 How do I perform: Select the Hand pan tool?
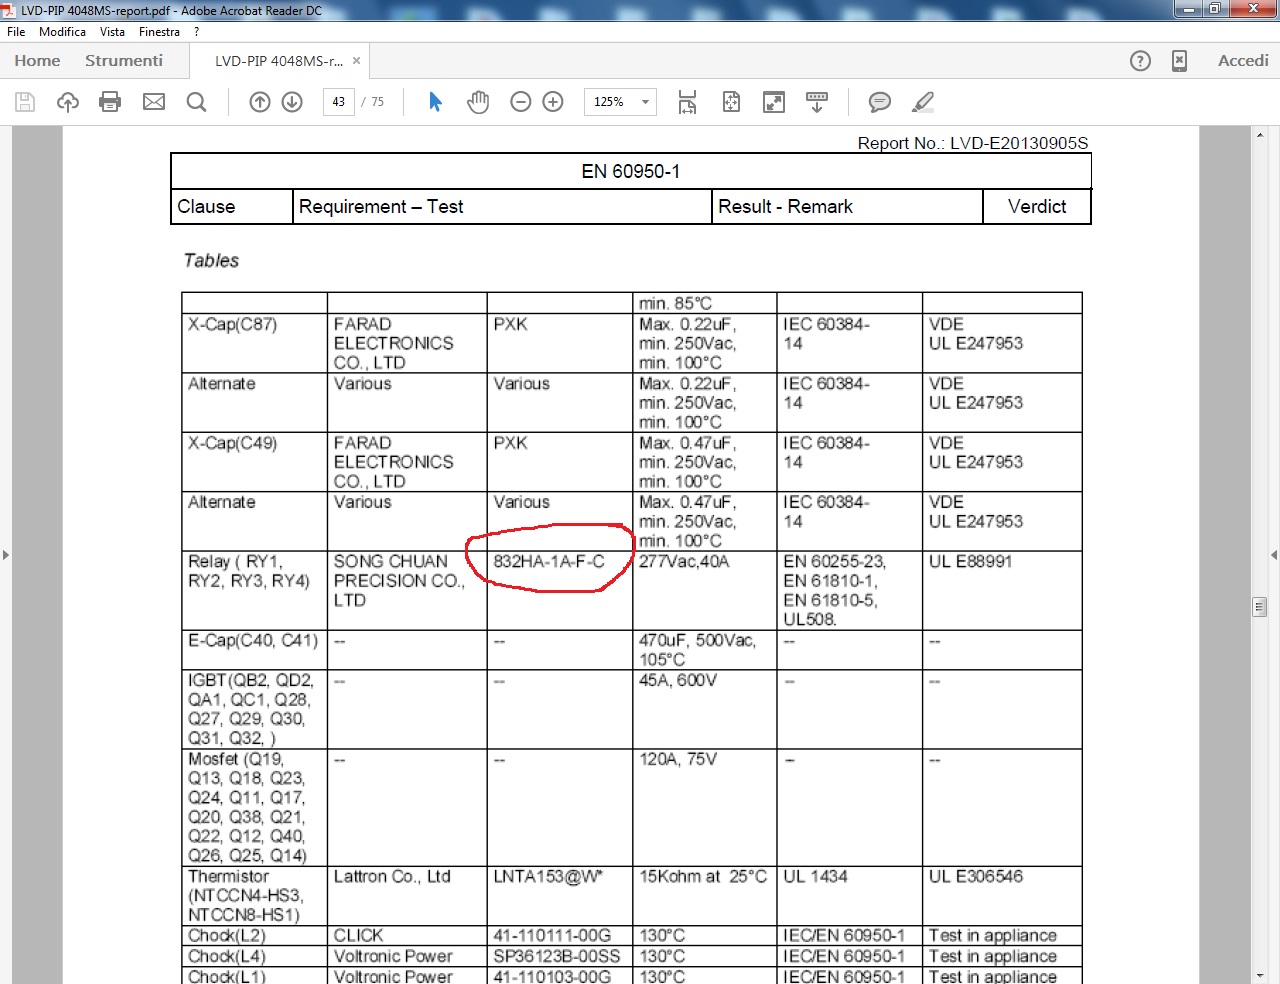(478, 102)
